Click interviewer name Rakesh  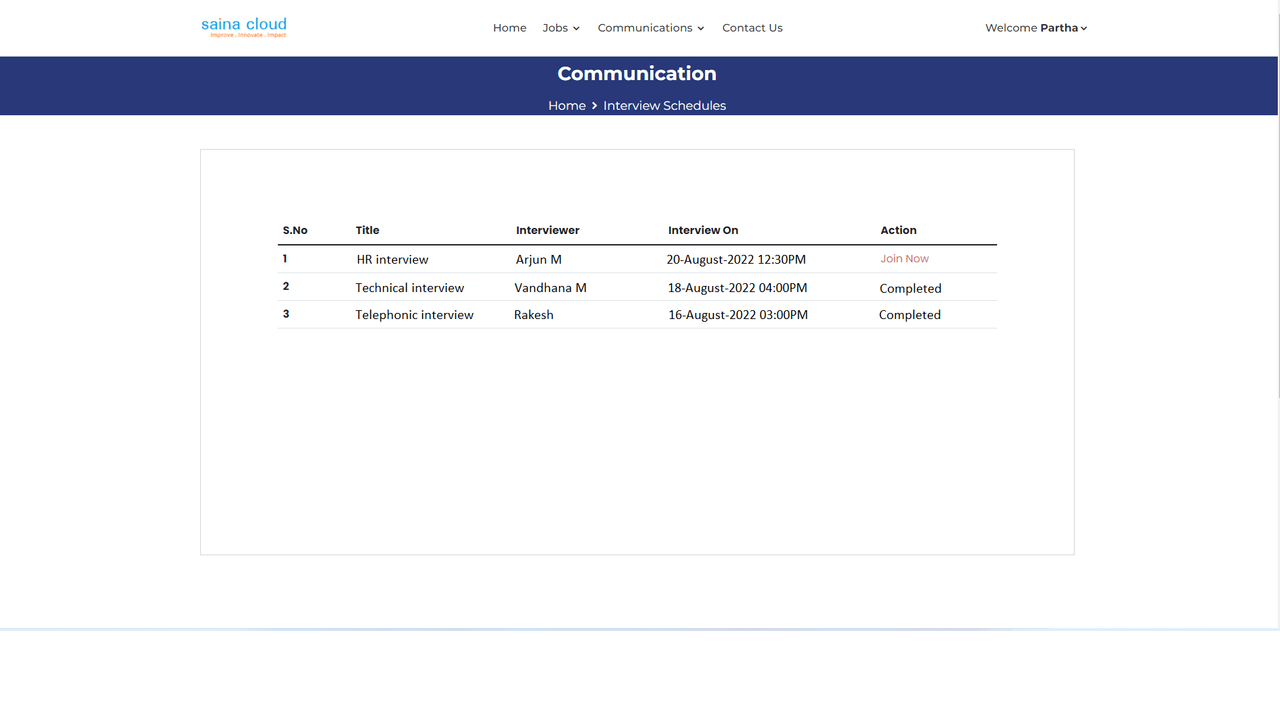pos(533,315)
